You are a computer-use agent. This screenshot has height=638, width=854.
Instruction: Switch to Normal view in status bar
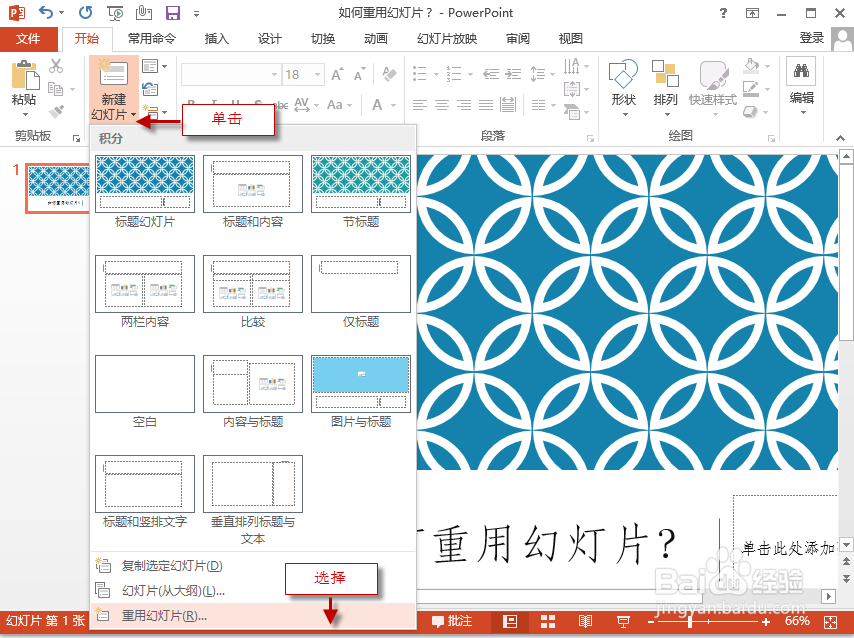coord(510,621)
